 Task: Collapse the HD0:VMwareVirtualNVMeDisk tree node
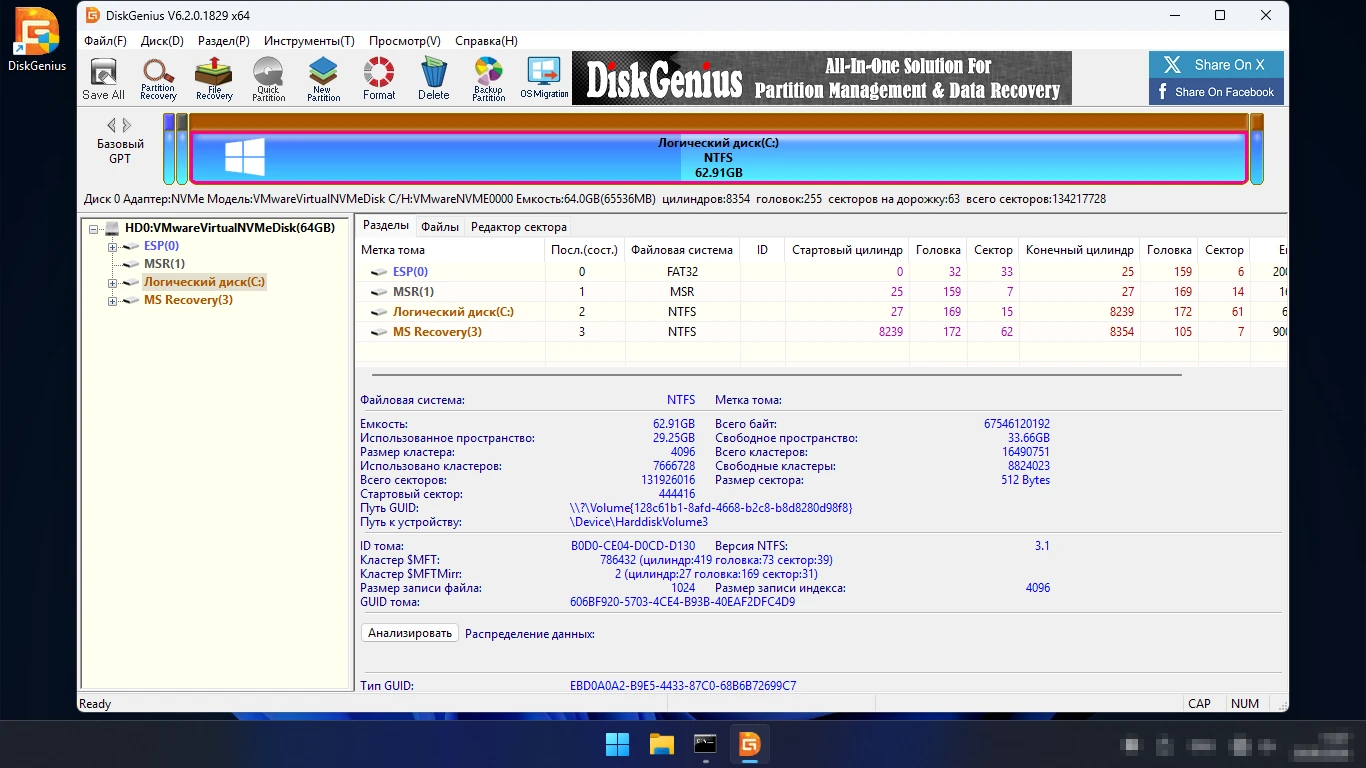pyautogui.click(x=93, y=228)
